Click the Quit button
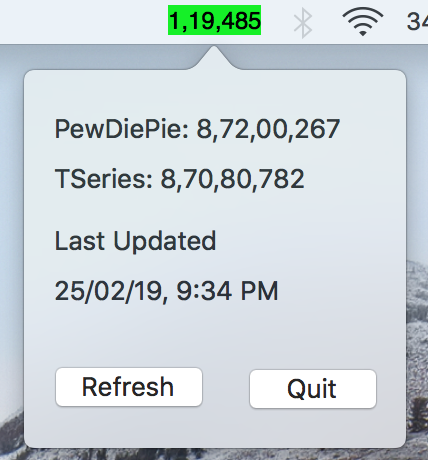The image size is (428, 460). (x=313, y=389)
